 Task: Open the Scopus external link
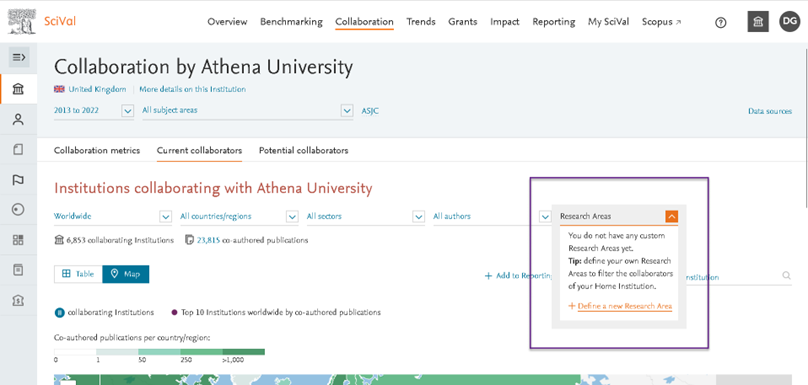click(x=661, y=22)
